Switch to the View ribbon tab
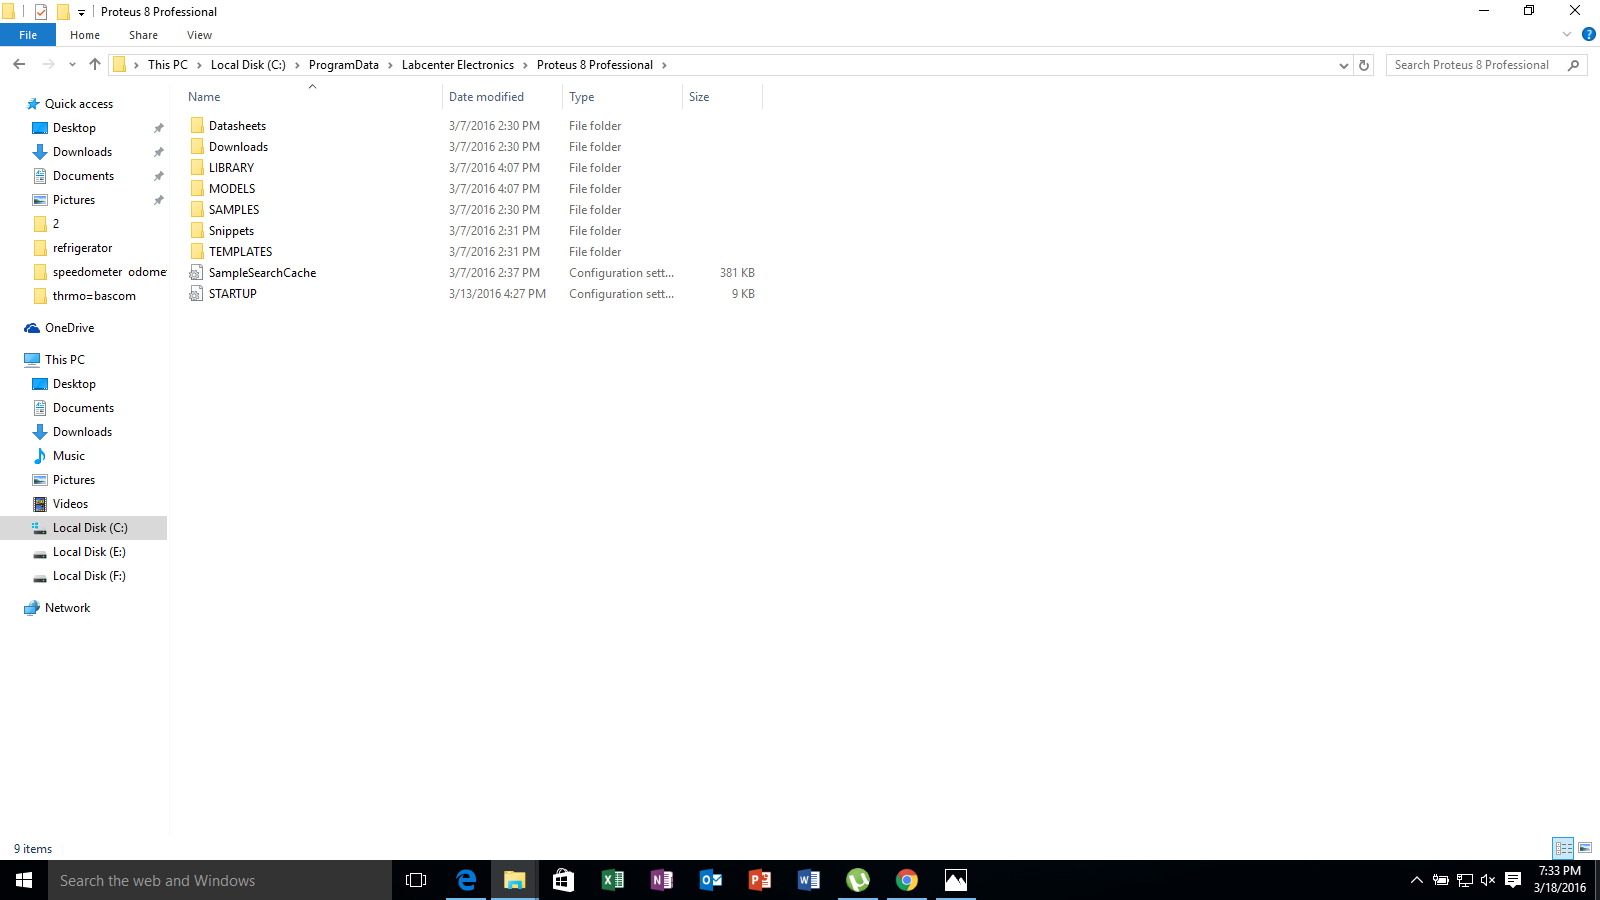Screen dimensions: 1600x900 (x=199, y=35)
